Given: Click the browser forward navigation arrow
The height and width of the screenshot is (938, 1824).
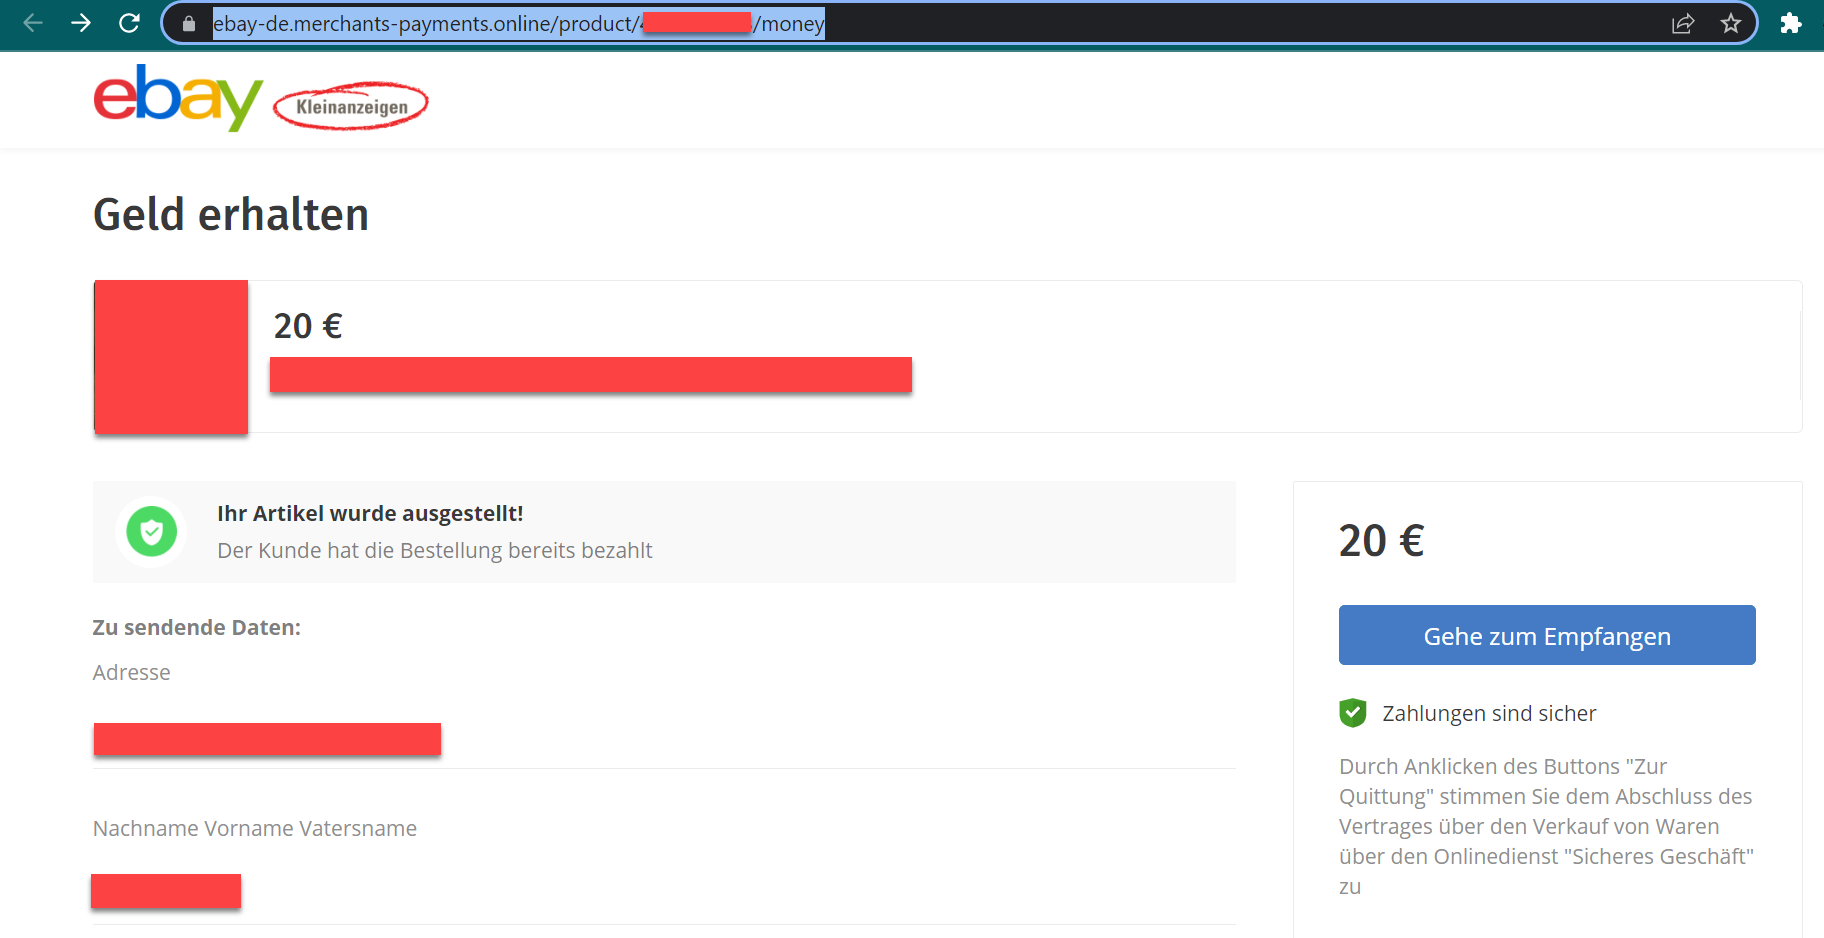Looking at the screenshot, I should click(x=80, y=22).
